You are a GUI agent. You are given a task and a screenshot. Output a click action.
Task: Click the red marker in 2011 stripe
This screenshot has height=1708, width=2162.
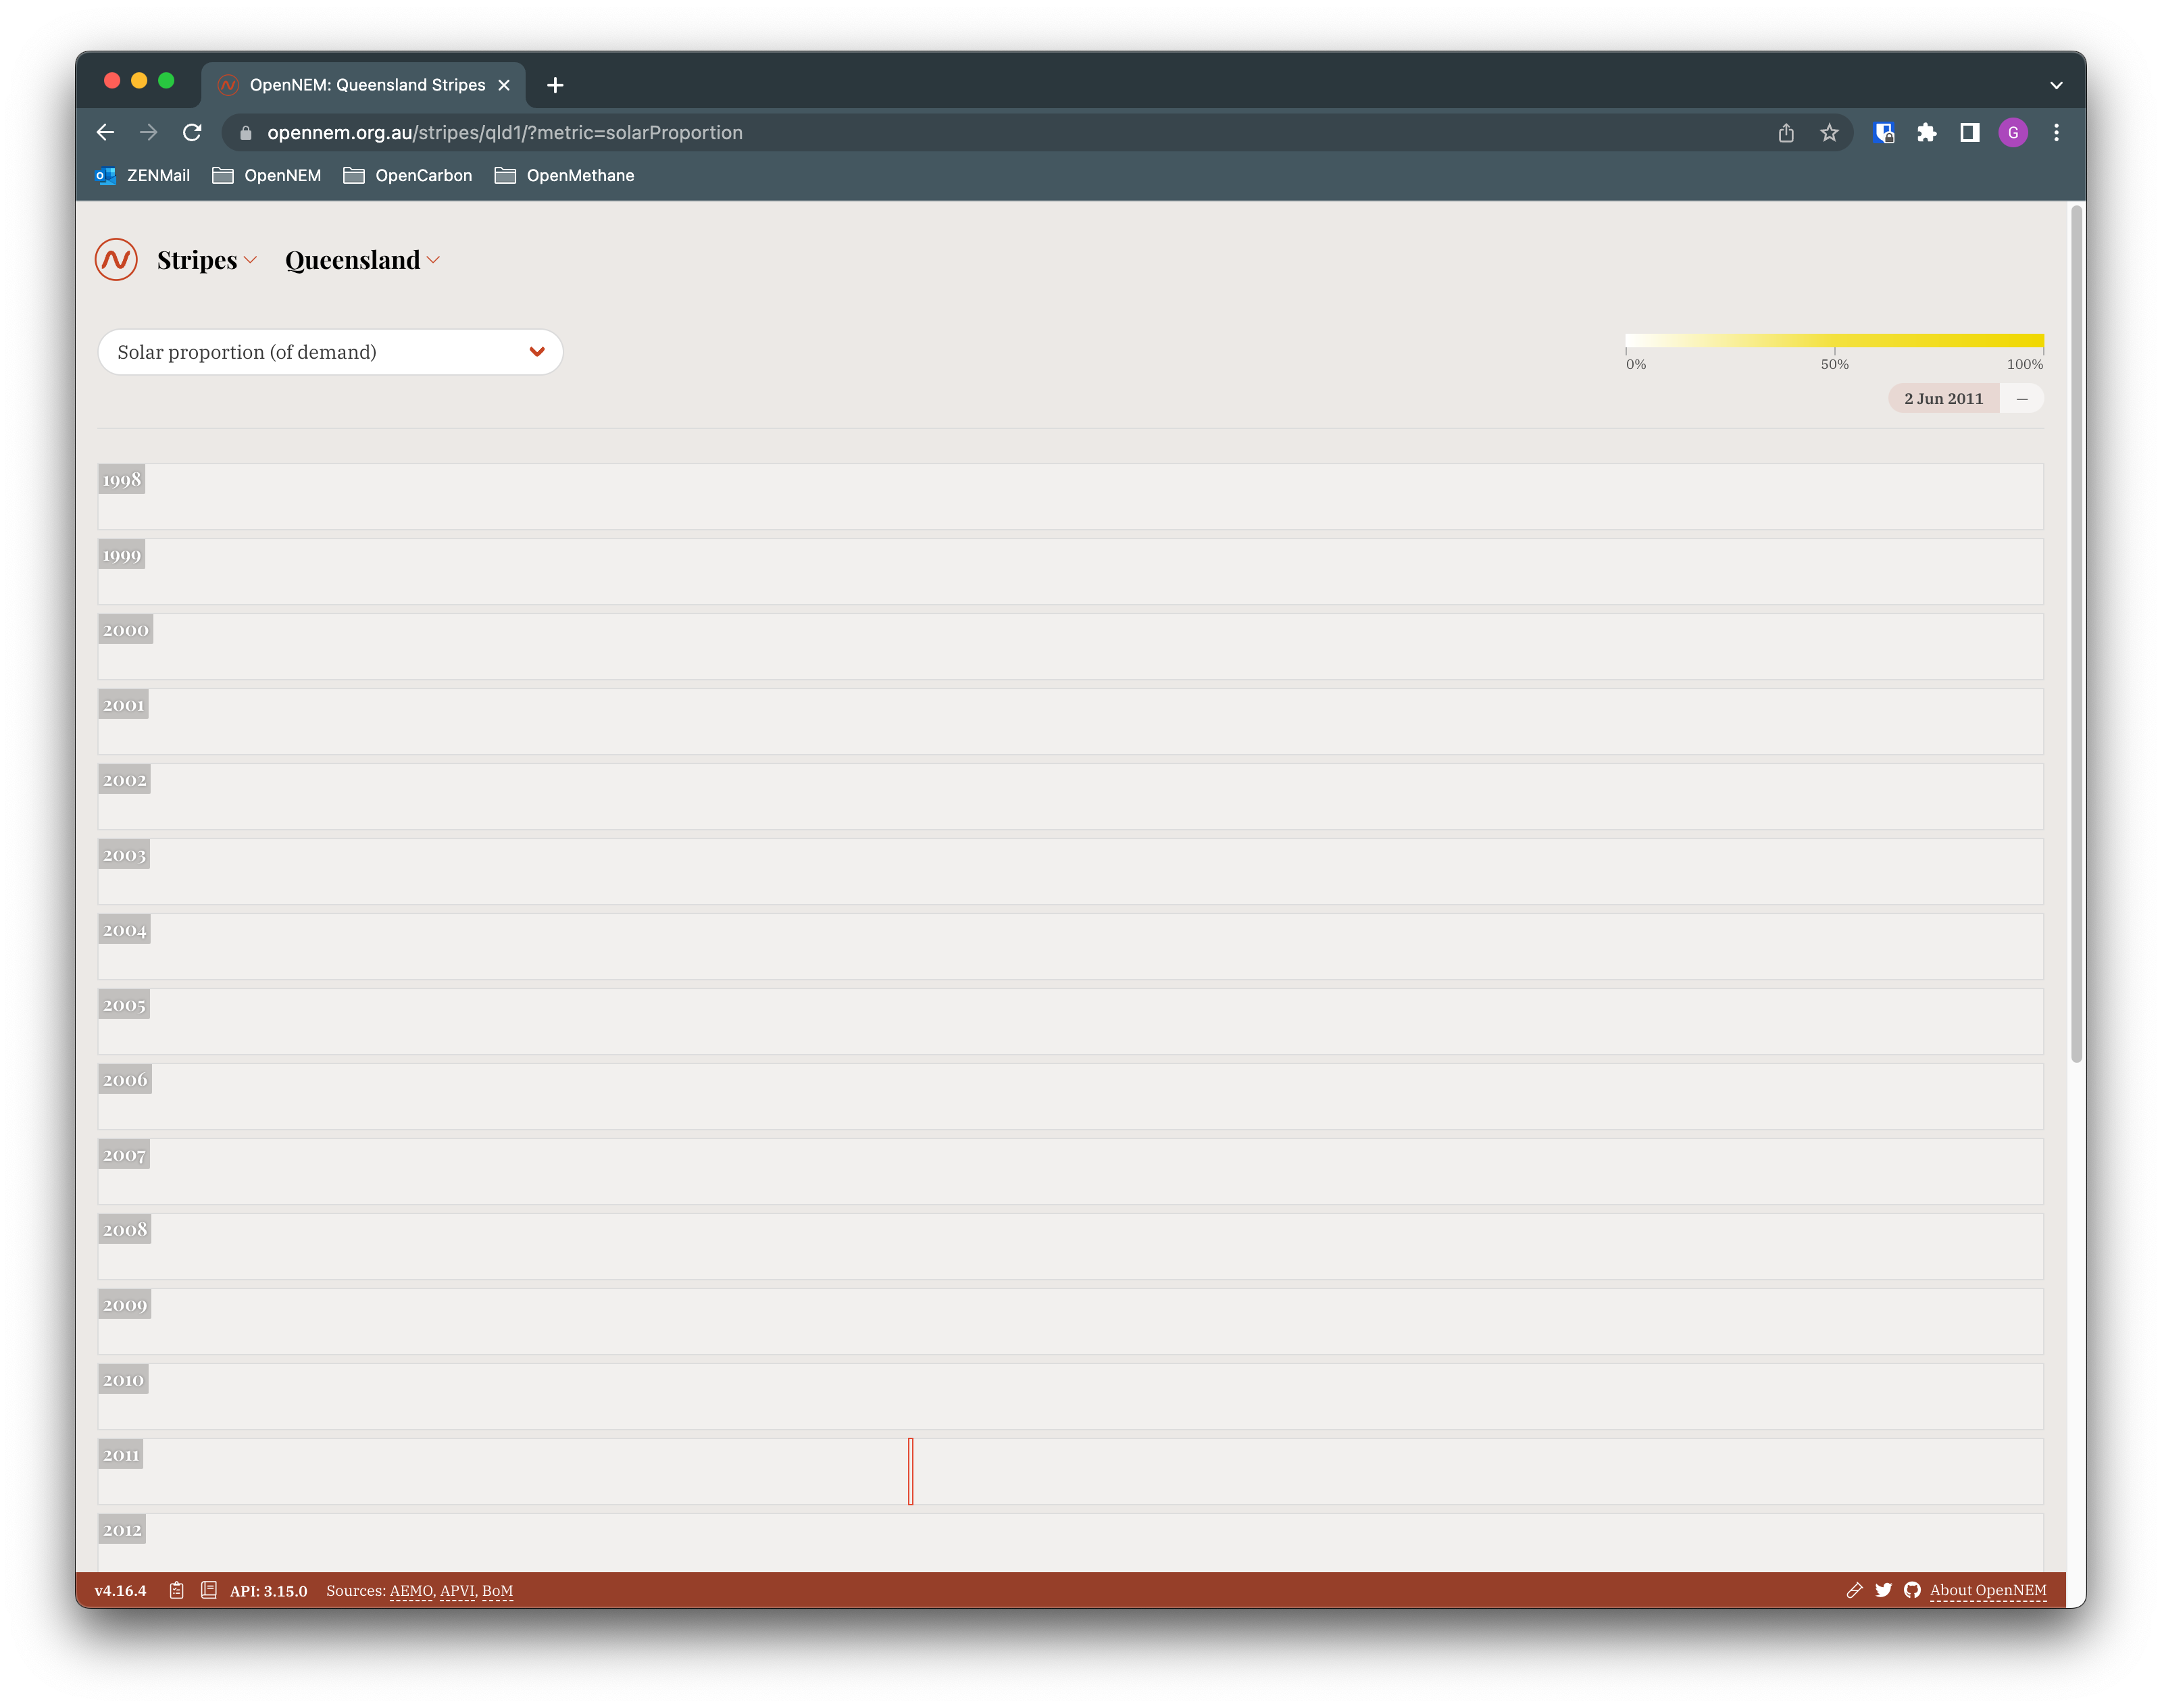tap(910, 1471)
